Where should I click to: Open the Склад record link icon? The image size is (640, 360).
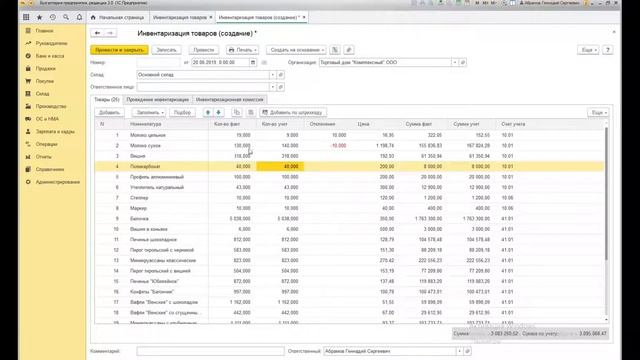coord(280,75)
